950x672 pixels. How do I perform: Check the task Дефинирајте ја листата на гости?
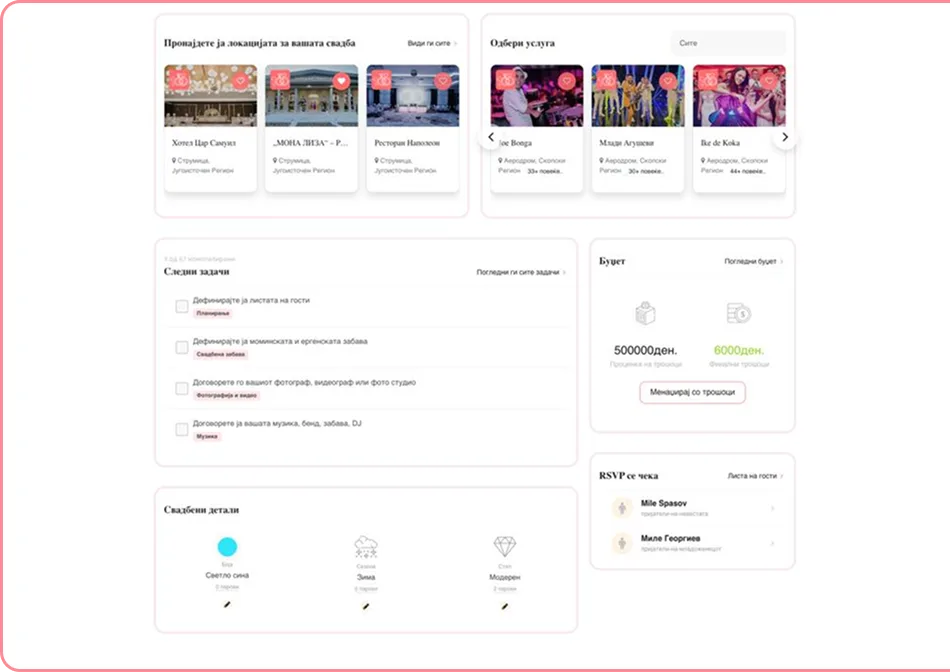[182, 306]
